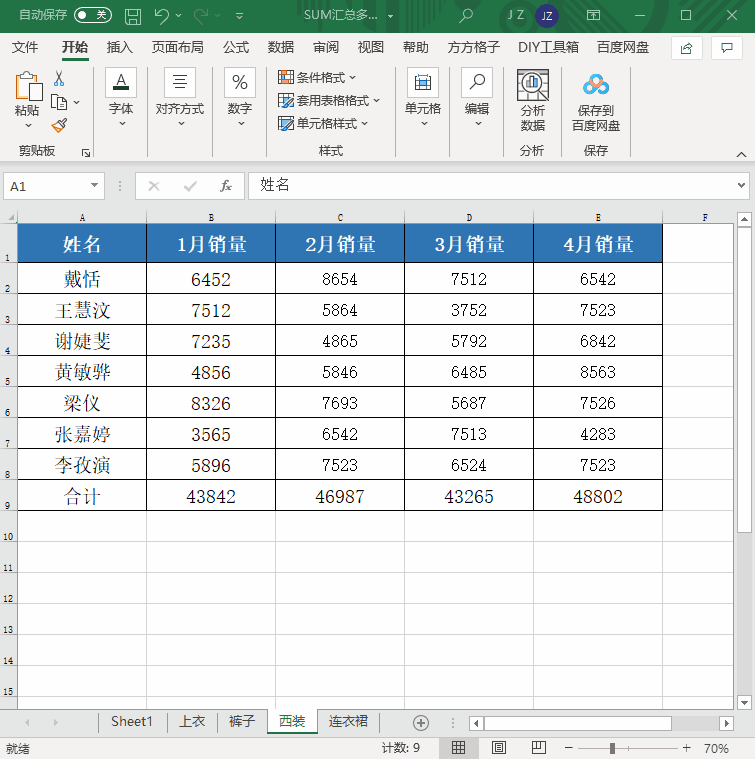Click the zoom slider handle
The width and height of the screenshot is (755, 759).
612,748
